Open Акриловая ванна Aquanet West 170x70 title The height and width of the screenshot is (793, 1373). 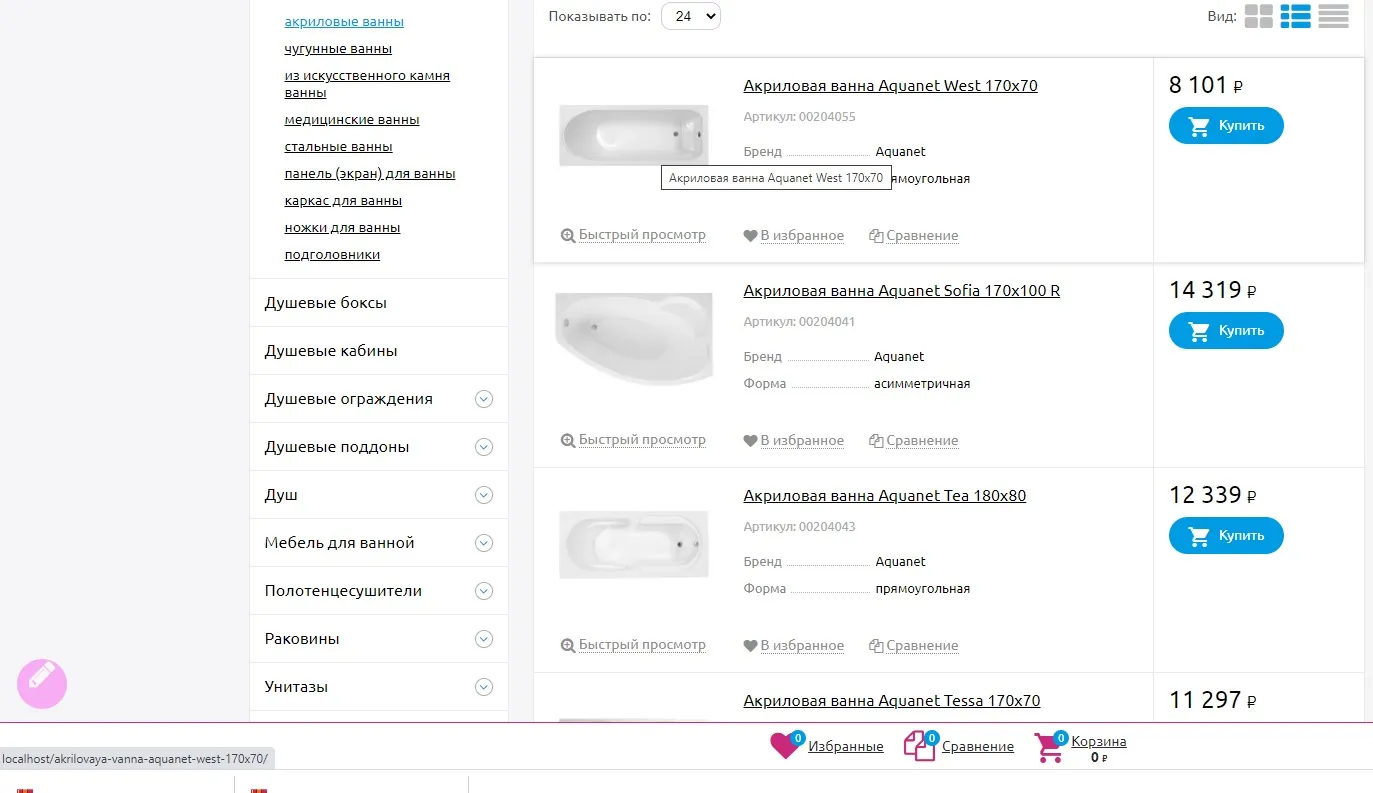(x=890, y=86)
